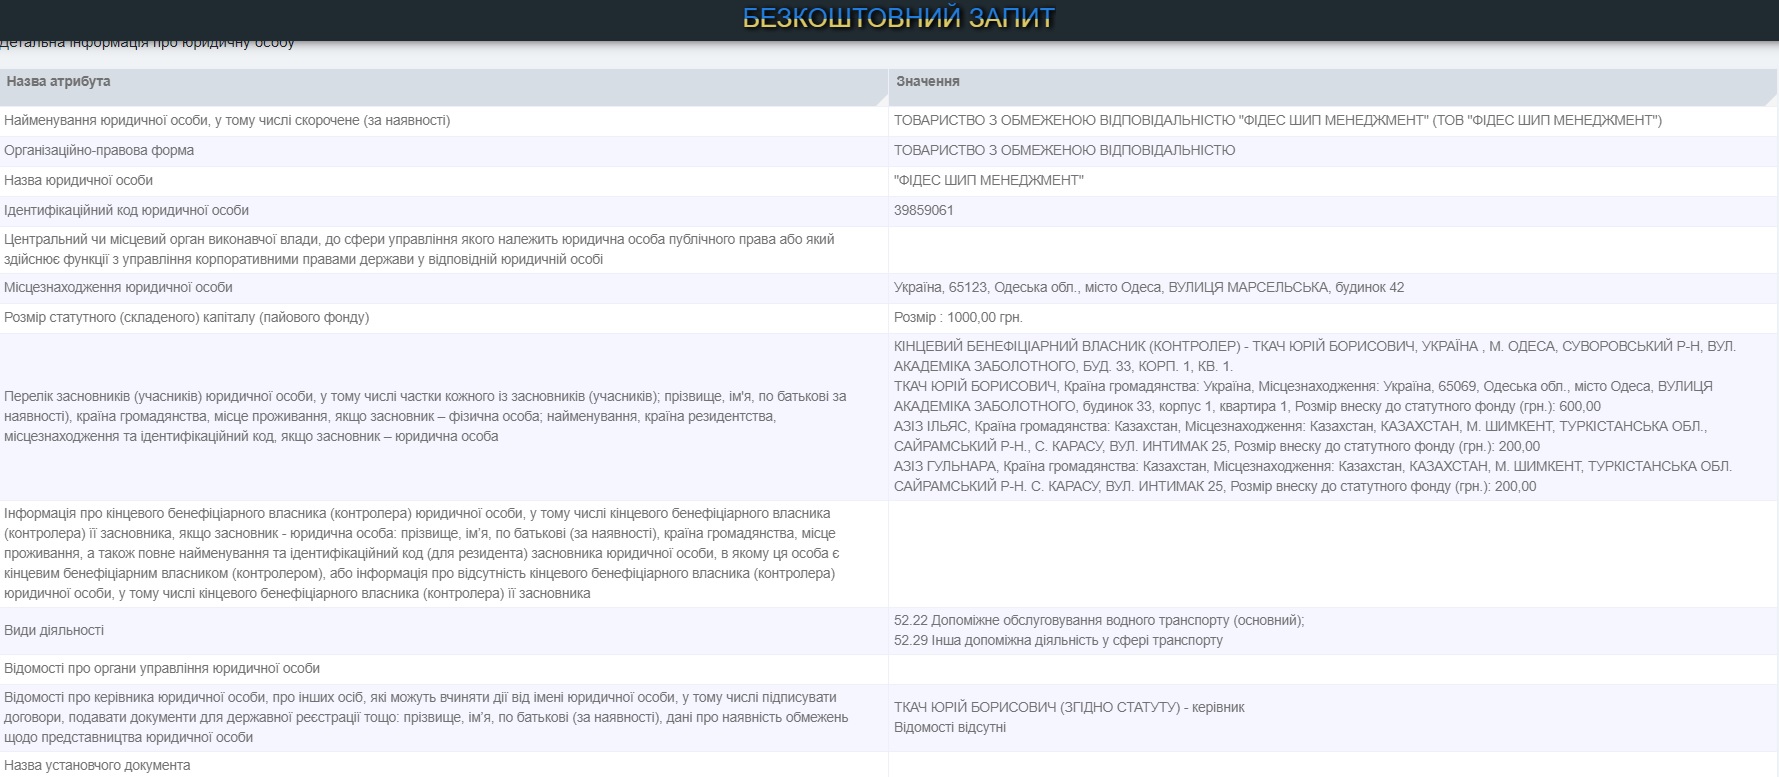This screenshot has width=1779, height=777.
Task: Click the Місцезнаходження юридичної особи label
Action: tap(118, 287)
